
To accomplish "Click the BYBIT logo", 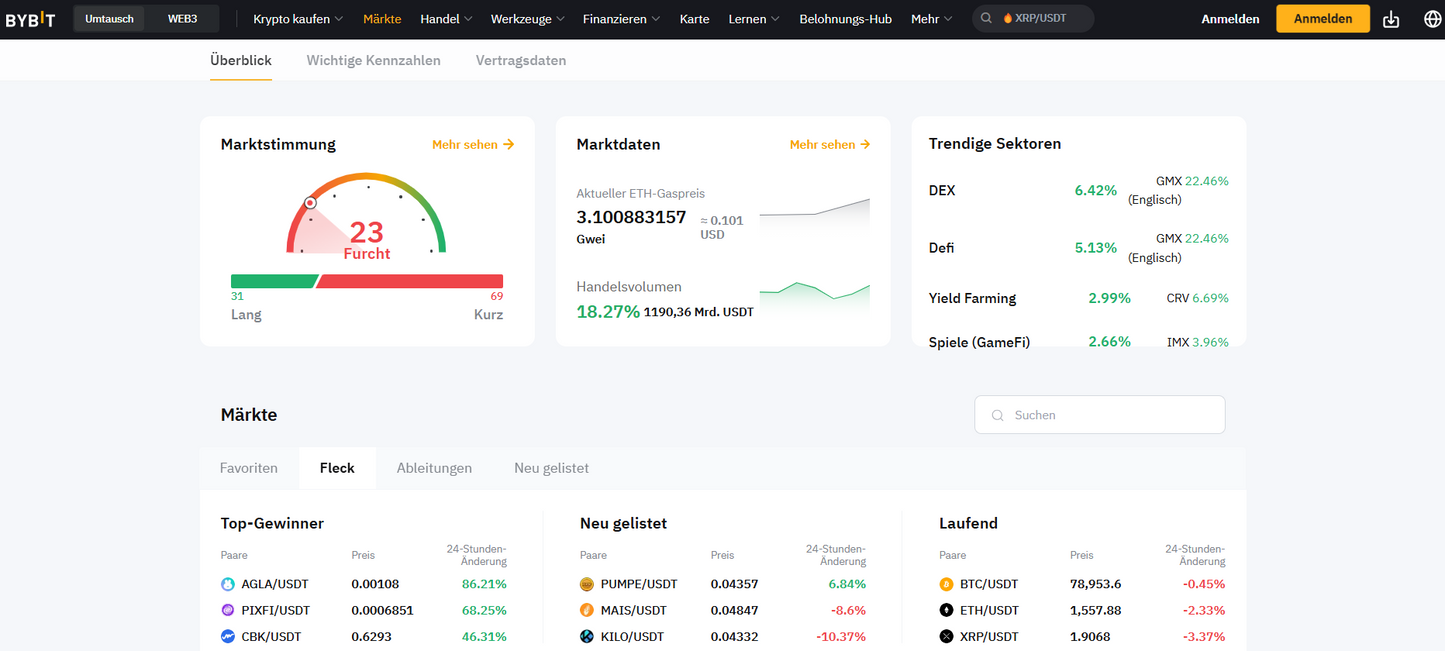I will pyautogui.click(x=31, y=18).
